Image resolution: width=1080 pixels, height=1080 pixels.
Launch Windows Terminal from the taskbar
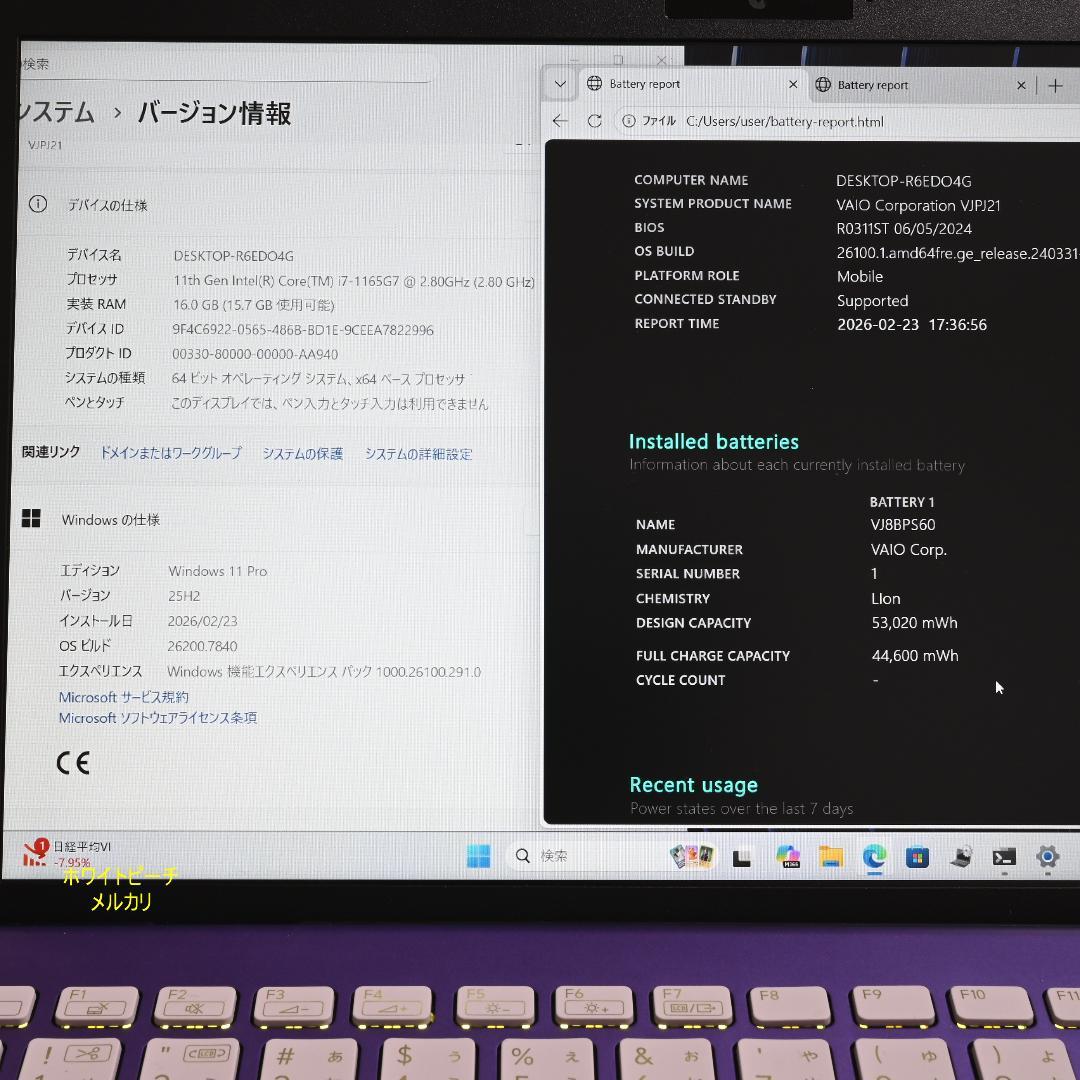(x=1003, y=857)
